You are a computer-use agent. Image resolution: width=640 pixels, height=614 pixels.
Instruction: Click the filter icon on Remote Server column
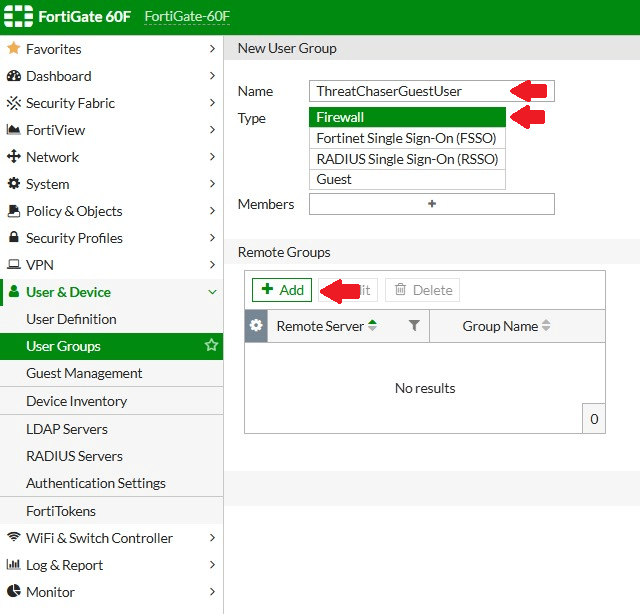pos(414,326)
